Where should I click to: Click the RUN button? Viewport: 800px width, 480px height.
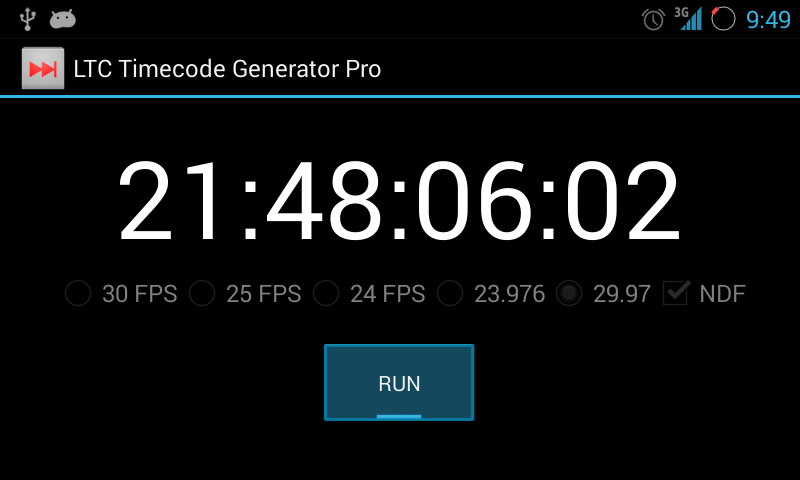399,383
